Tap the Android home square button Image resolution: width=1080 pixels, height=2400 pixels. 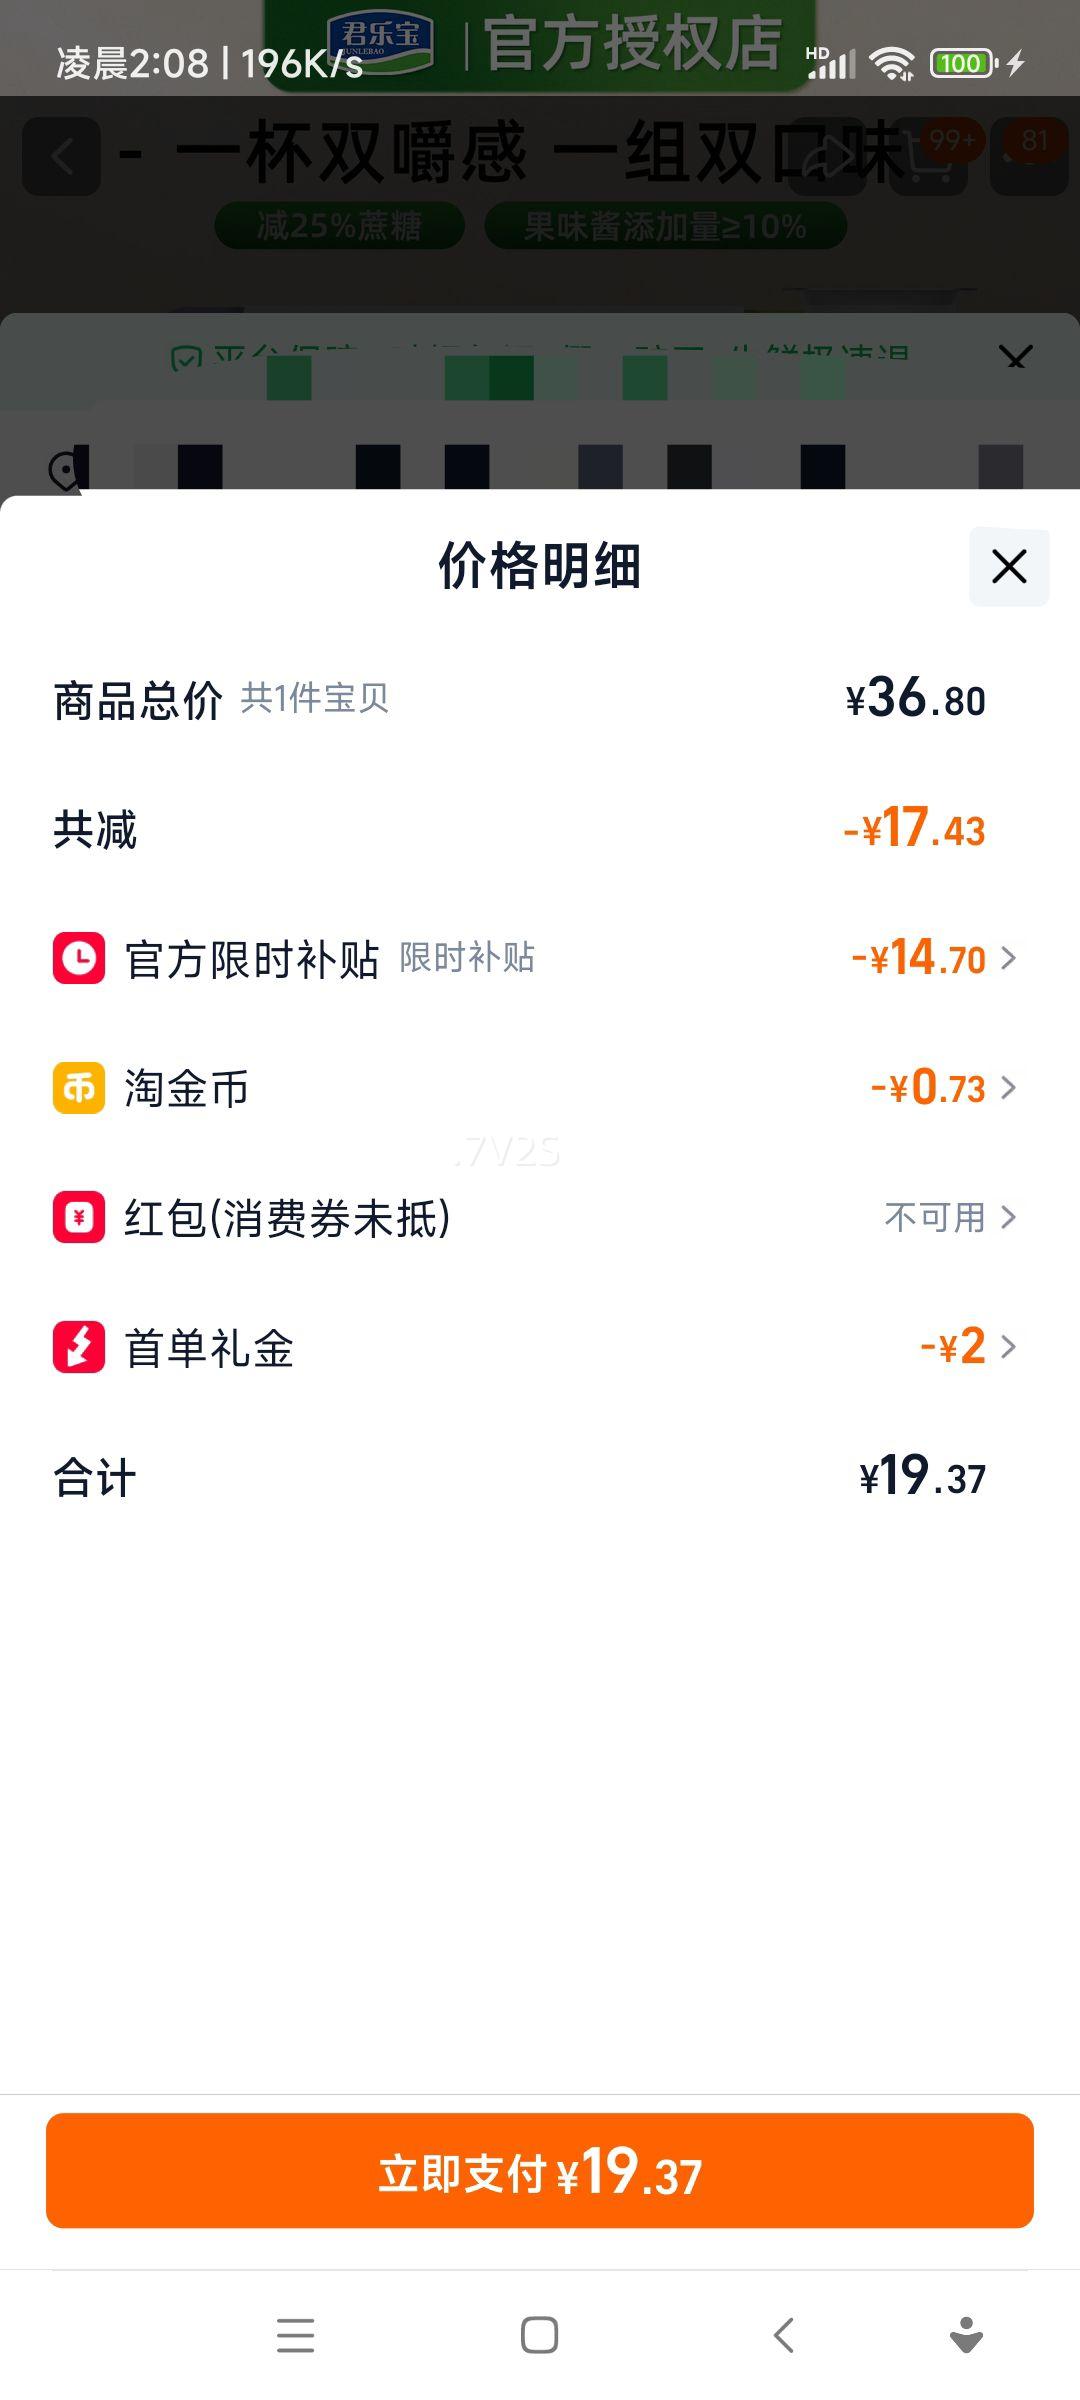click(x=539, y=2335)
